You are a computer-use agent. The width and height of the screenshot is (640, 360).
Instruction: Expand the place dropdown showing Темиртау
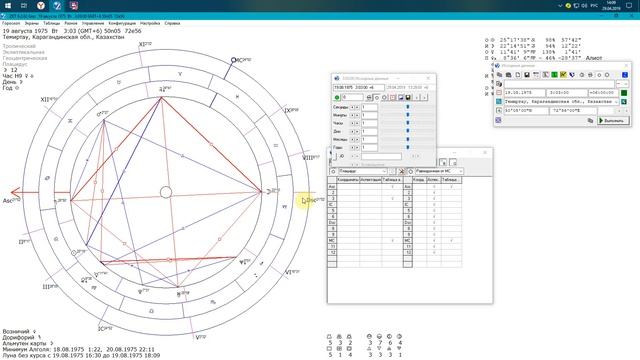tap(616, 102)
